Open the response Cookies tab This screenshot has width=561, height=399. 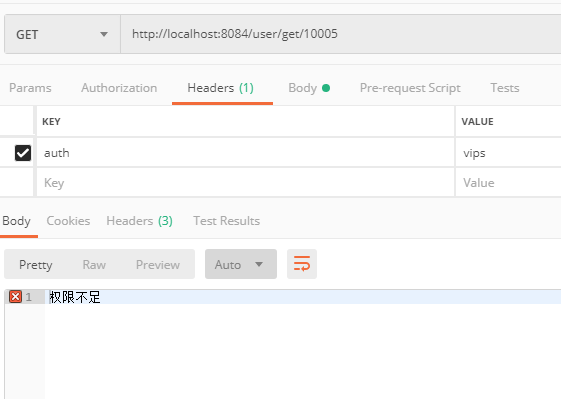click(x=68, y=221)
